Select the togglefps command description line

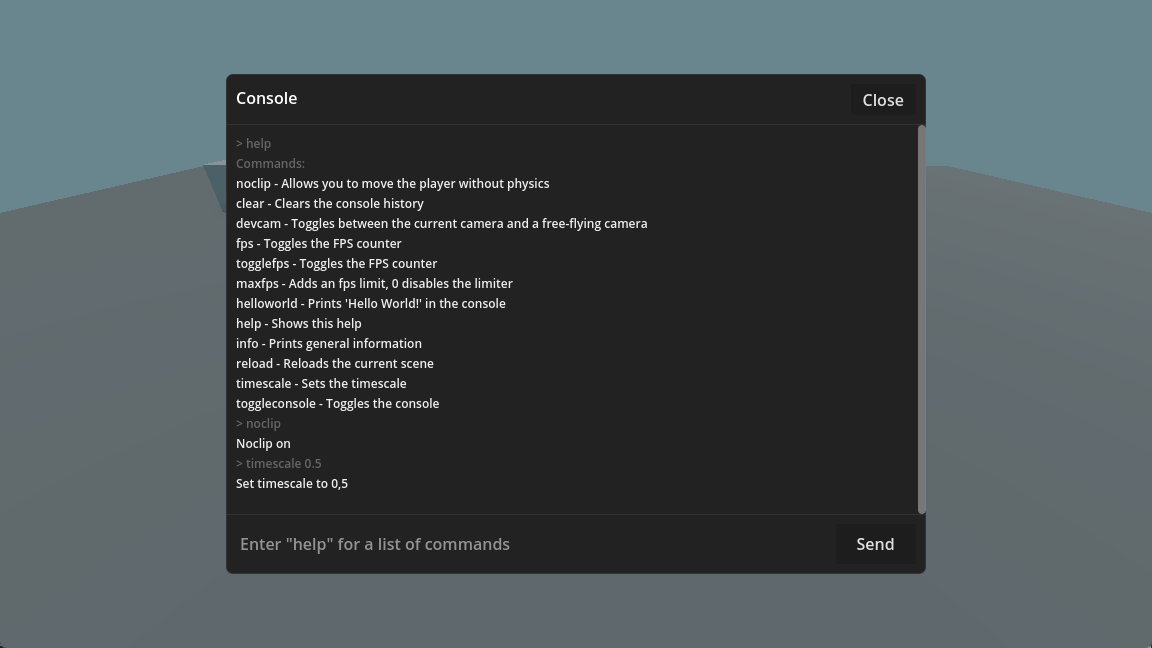click(336, 264)
